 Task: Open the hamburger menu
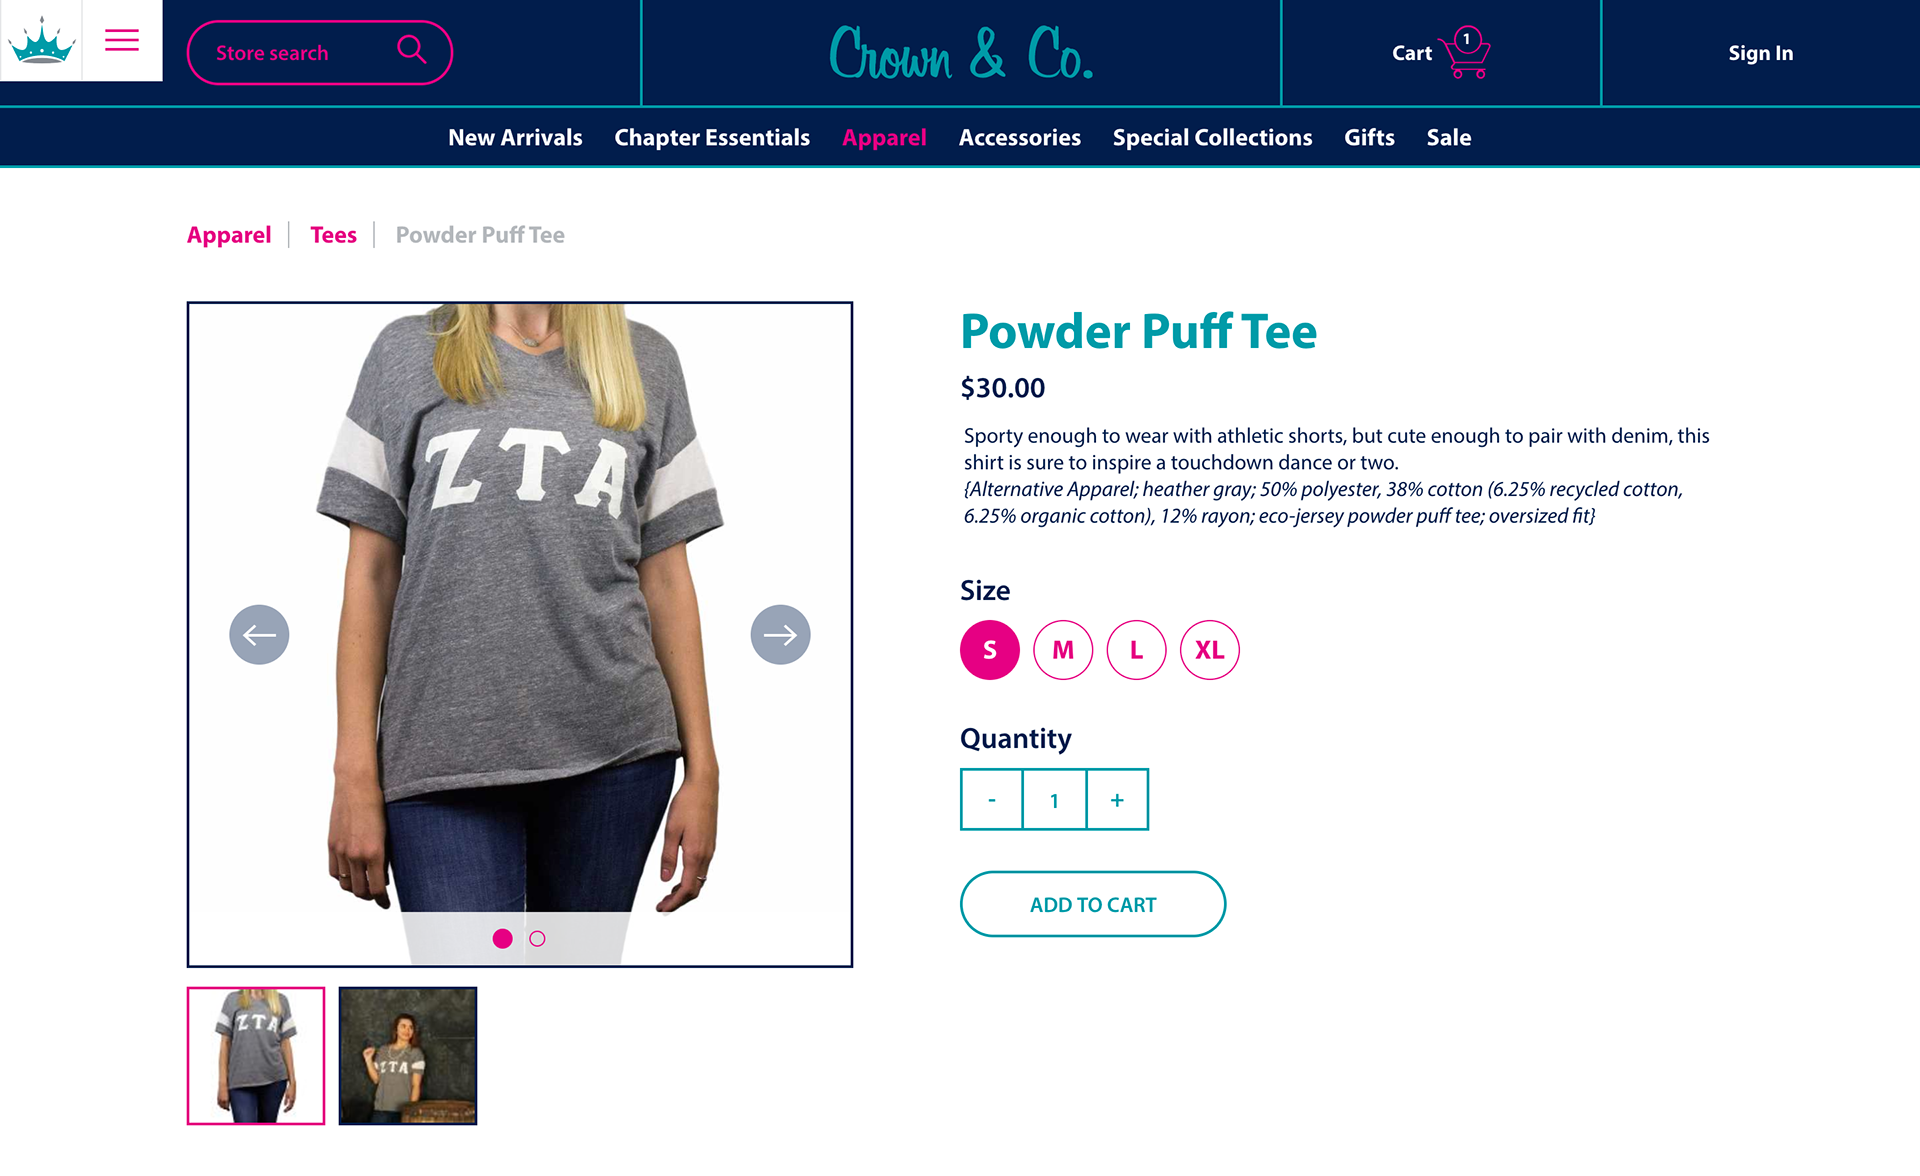pos(122,40)
